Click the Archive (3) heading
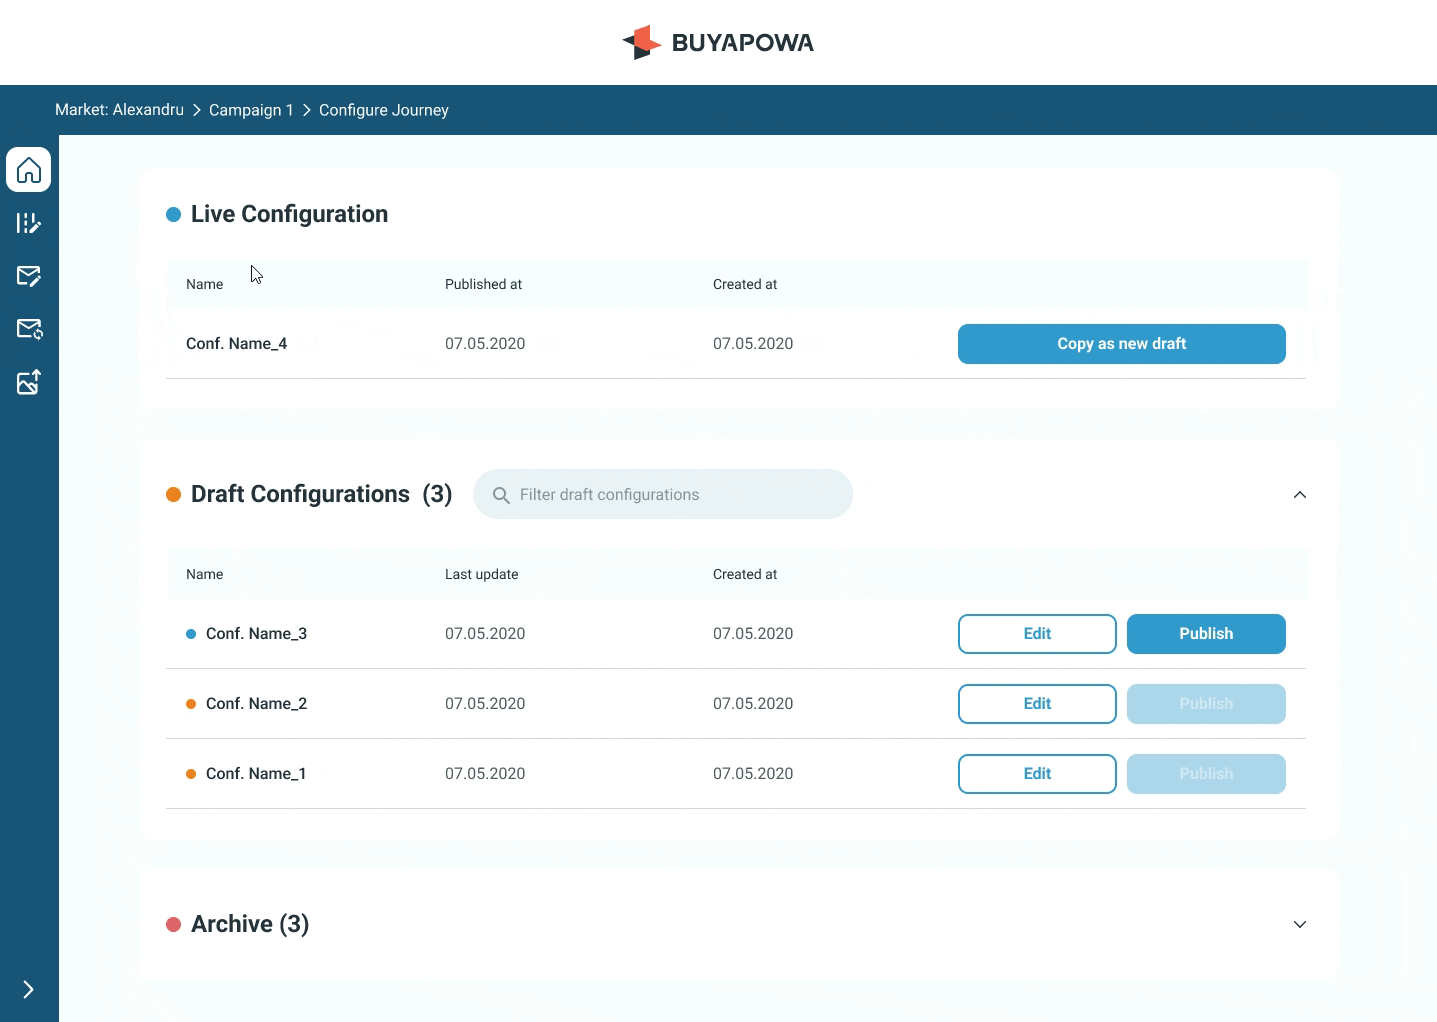 250,924
